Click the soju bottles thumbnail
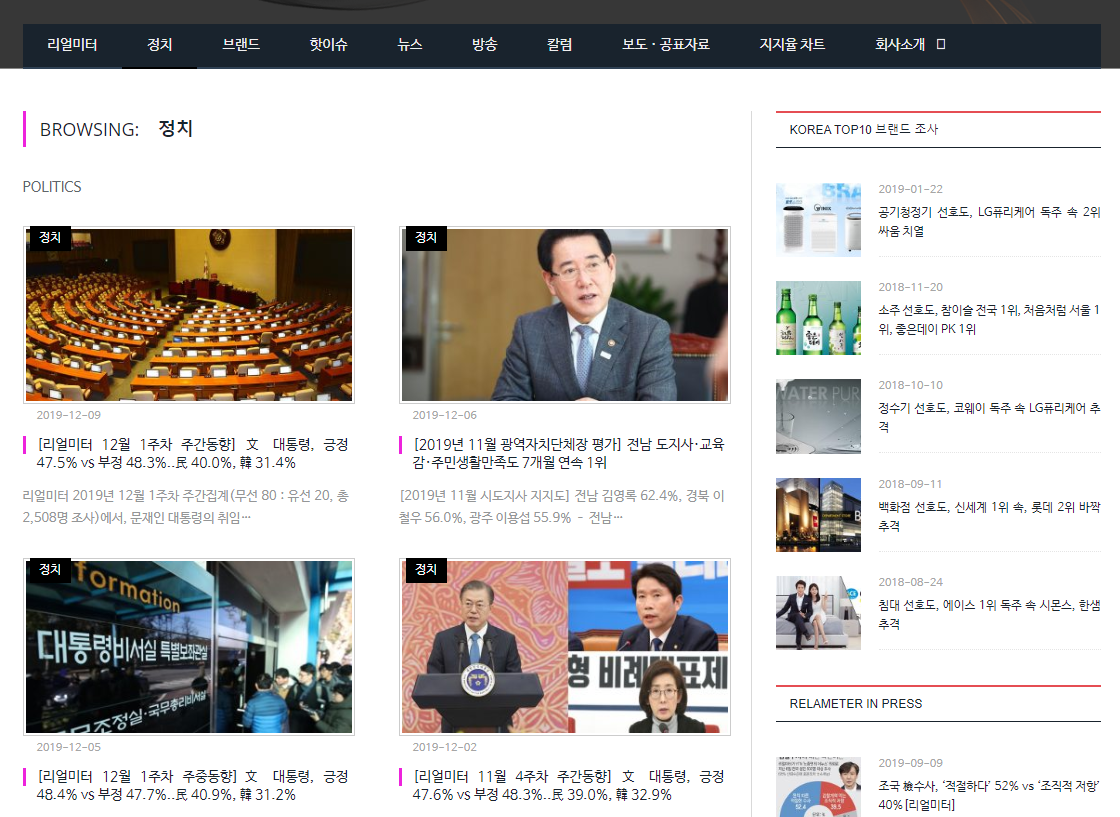This screenshot has height=817, width=1120. tap(818, 318)
